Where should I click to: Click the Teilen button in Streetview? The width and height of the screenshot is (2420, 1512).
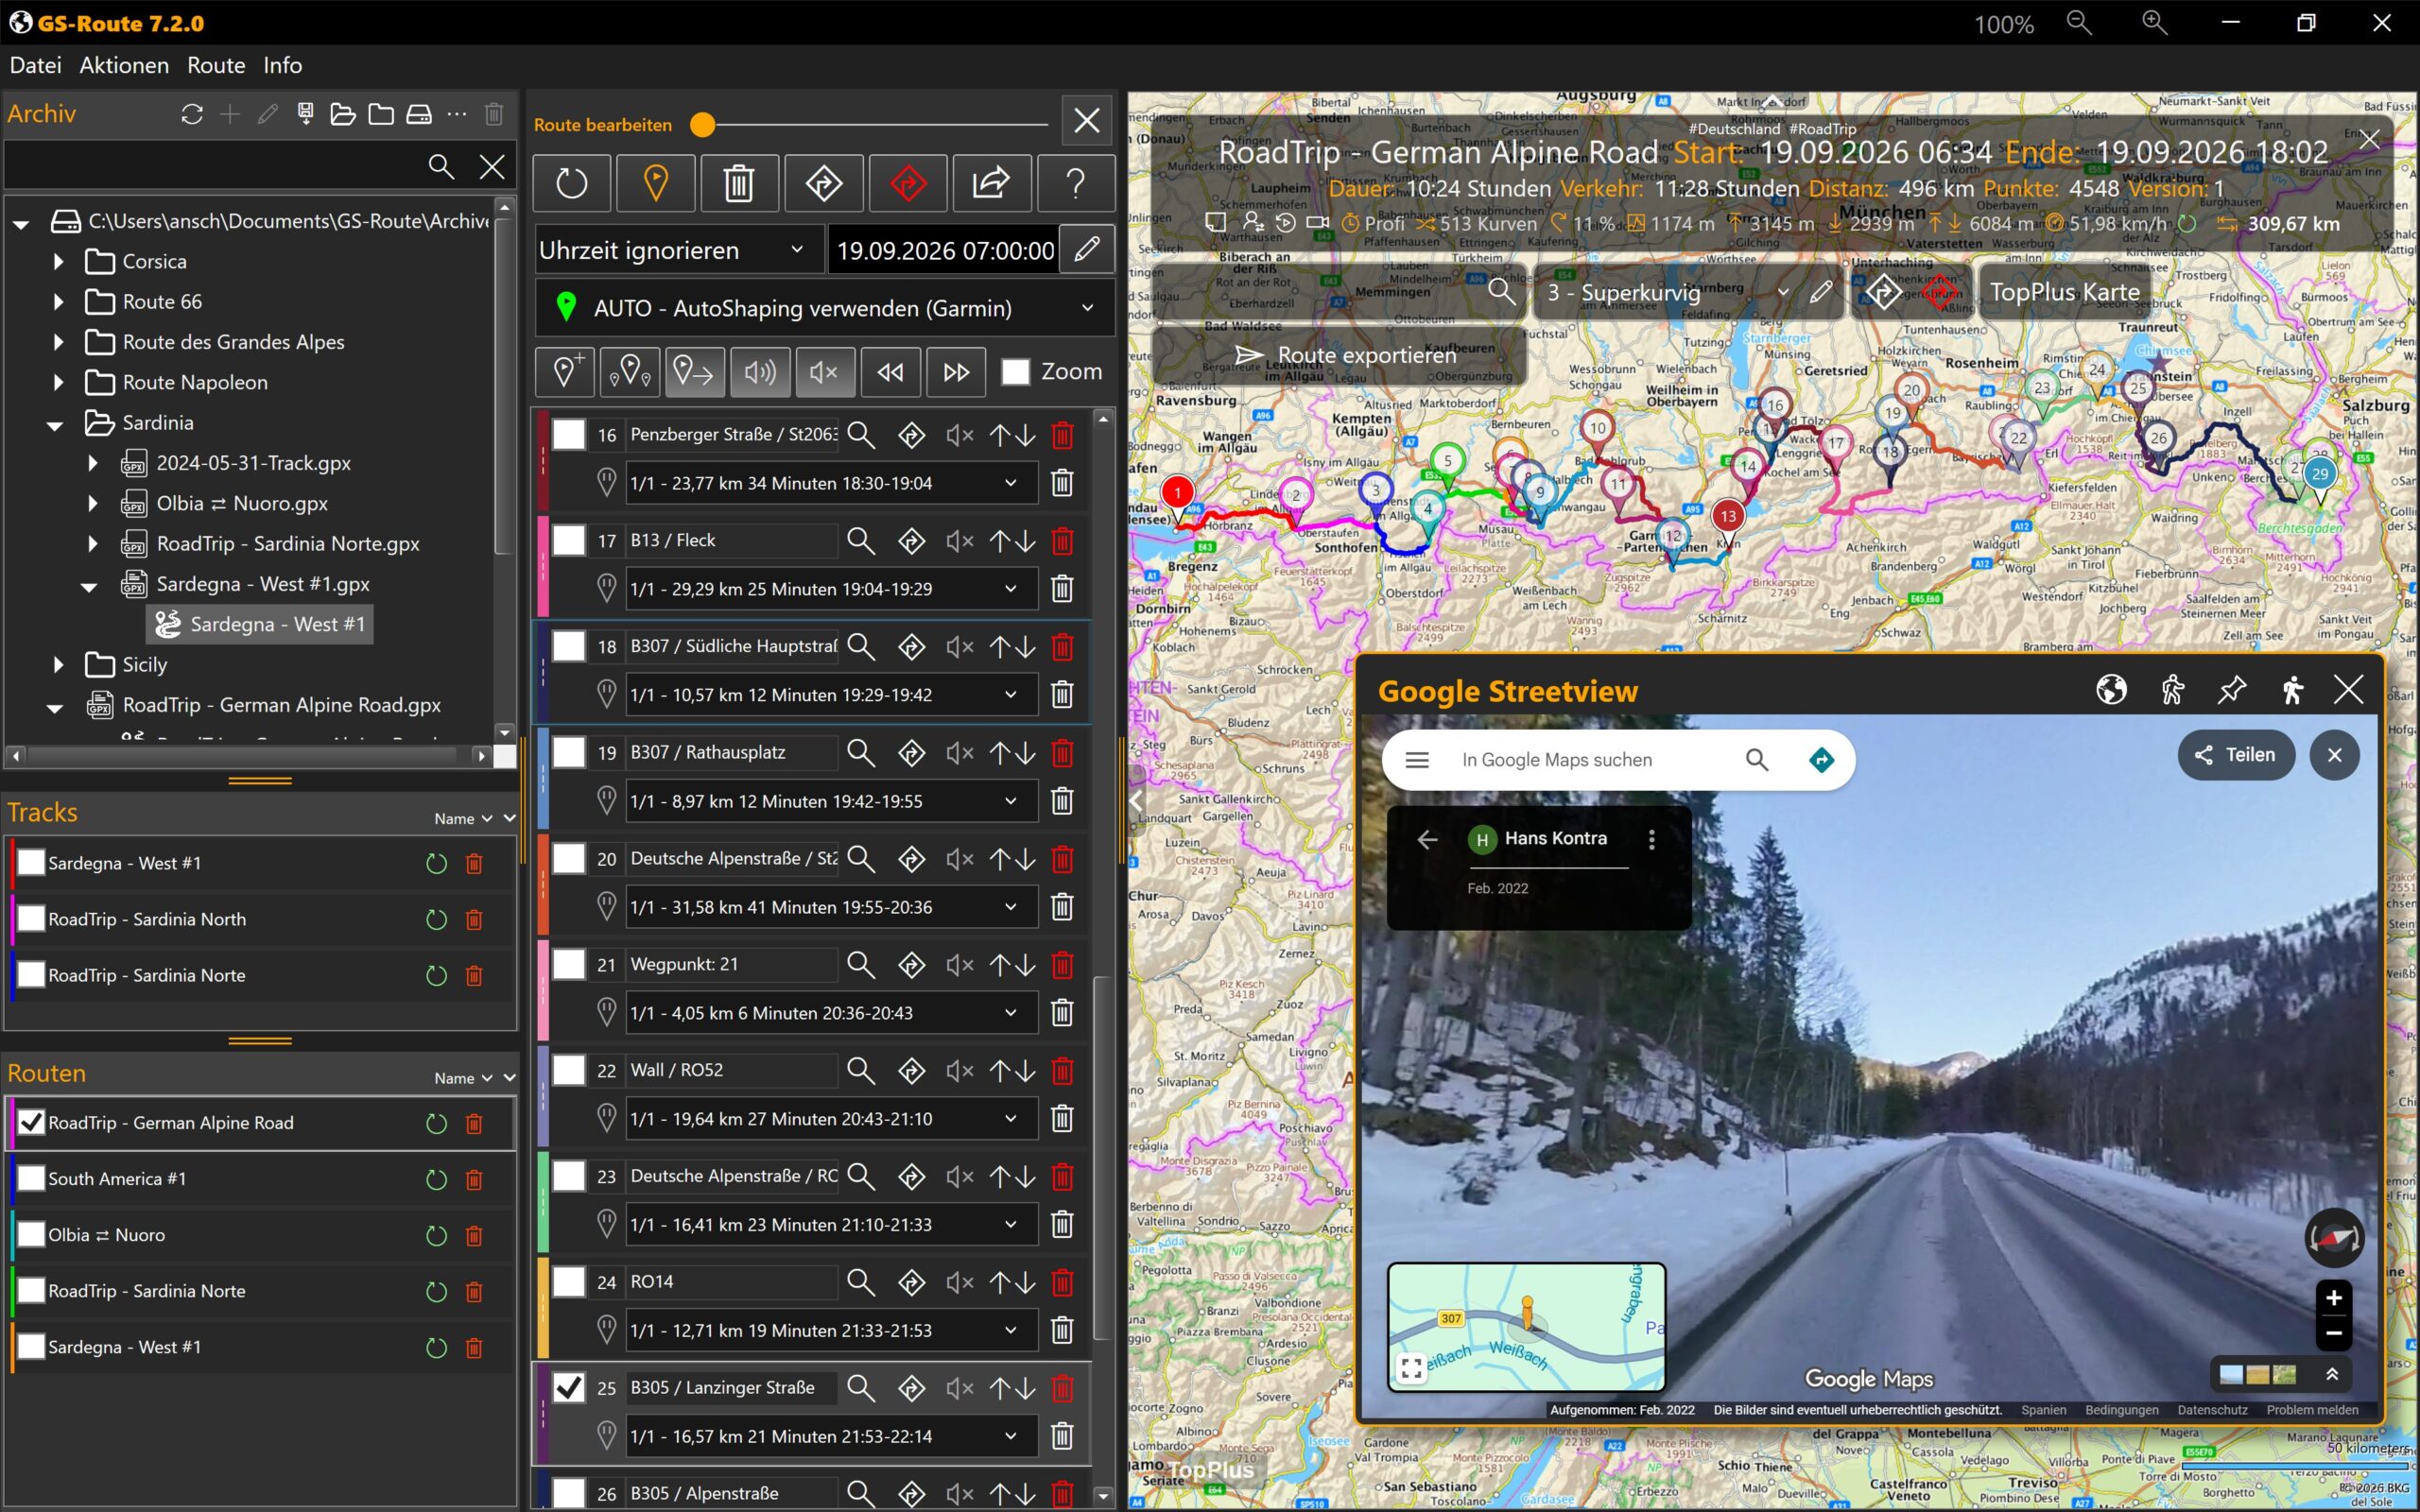(x=2235, y=755)
